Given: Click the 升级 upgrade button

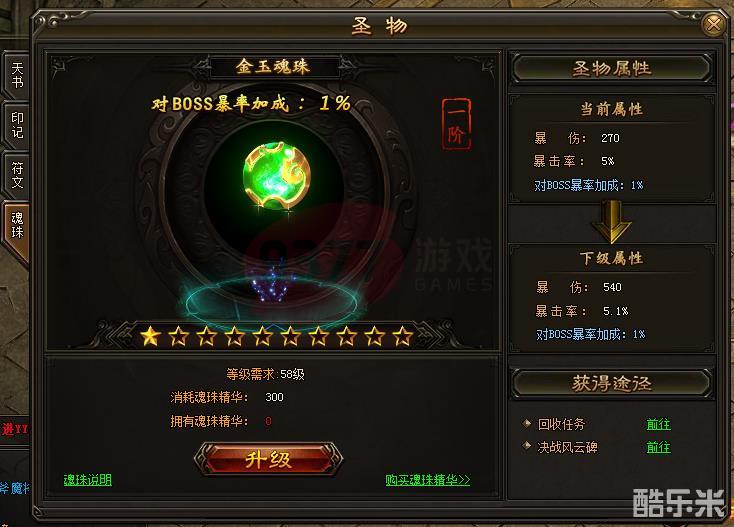Looking at the screenshot, I should (268, 459).
